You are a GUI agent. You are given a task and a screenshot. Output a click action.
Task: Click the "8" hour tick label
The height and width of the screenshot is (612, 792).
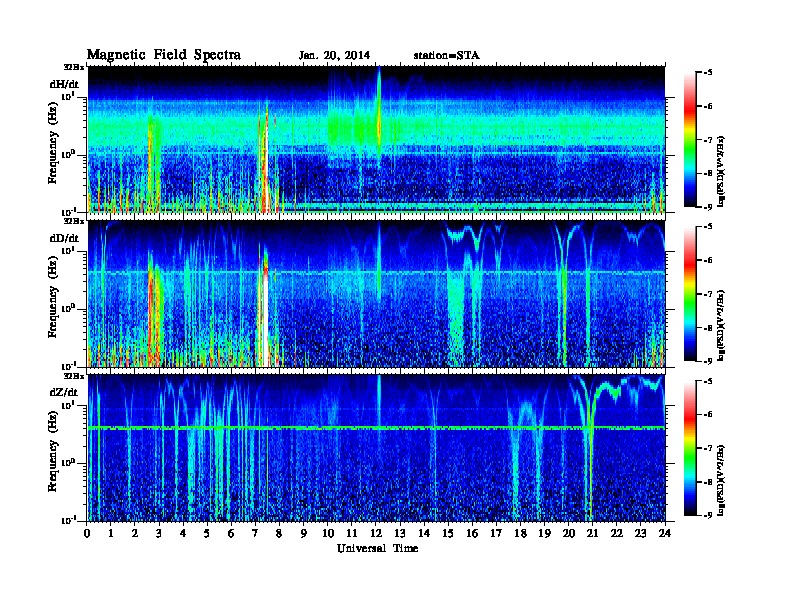coord(279,534)
